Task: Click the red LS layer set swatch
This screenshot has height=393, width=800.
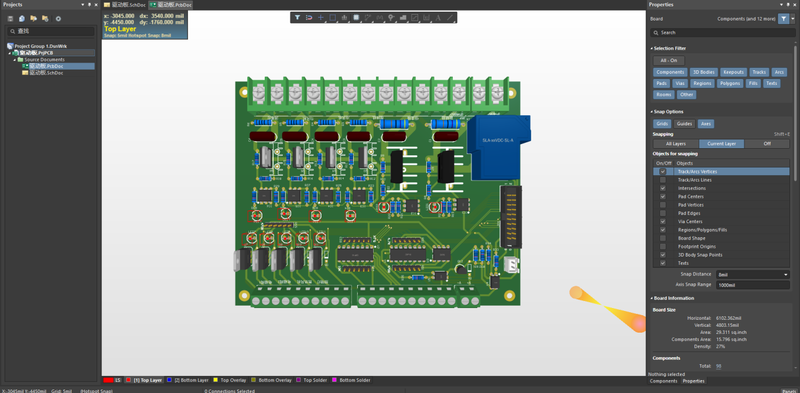Action: pyautogui.click(x=108, y=380)
